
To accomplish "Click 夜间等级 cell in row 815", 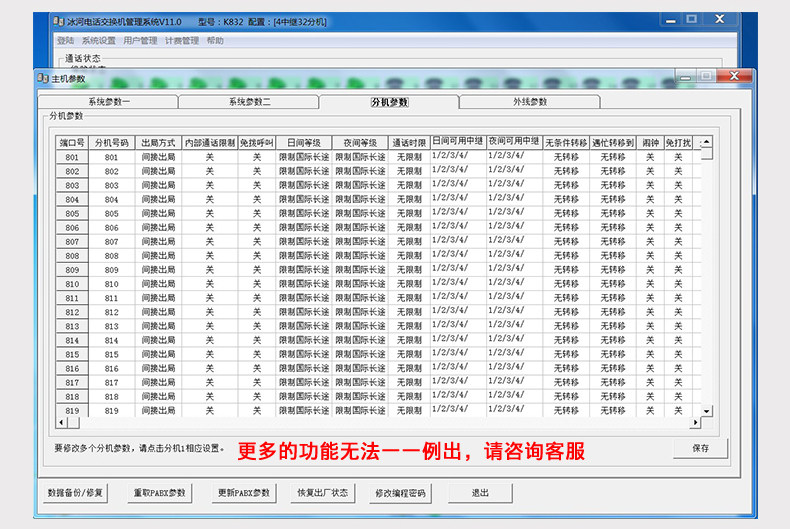I will [360, 355].
